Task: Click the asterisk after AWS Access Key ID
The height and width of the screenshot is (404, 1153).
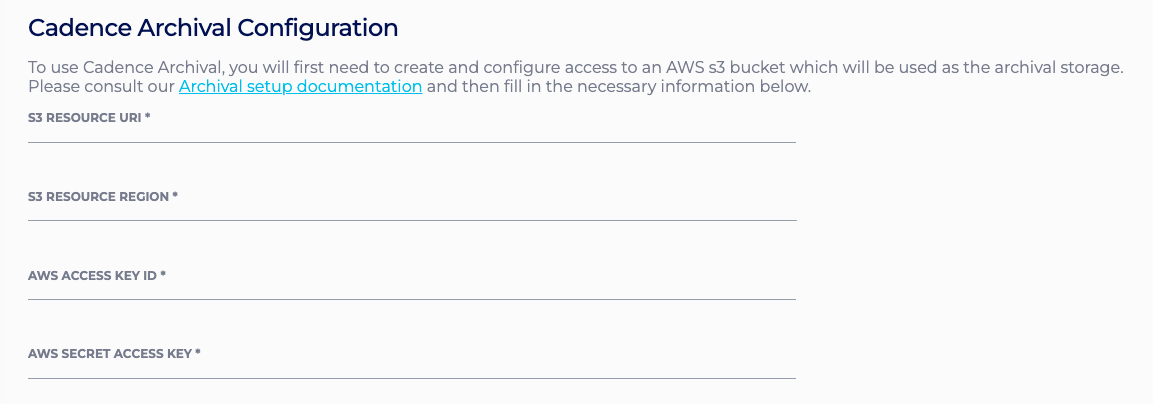Action: pos(163,274)
